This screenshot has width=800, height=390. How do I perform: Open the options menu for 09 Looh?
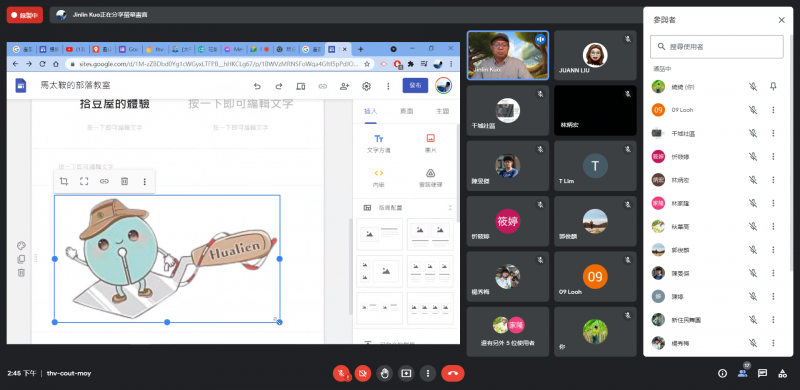pyautogui.click(x=773, y=110)
